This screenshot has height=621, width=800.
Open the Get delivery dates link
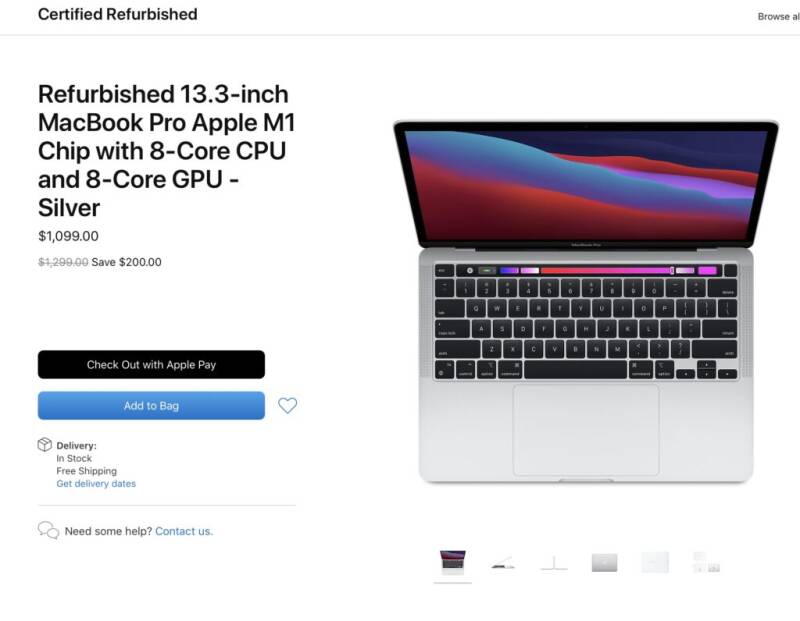(x=96, y=483)
